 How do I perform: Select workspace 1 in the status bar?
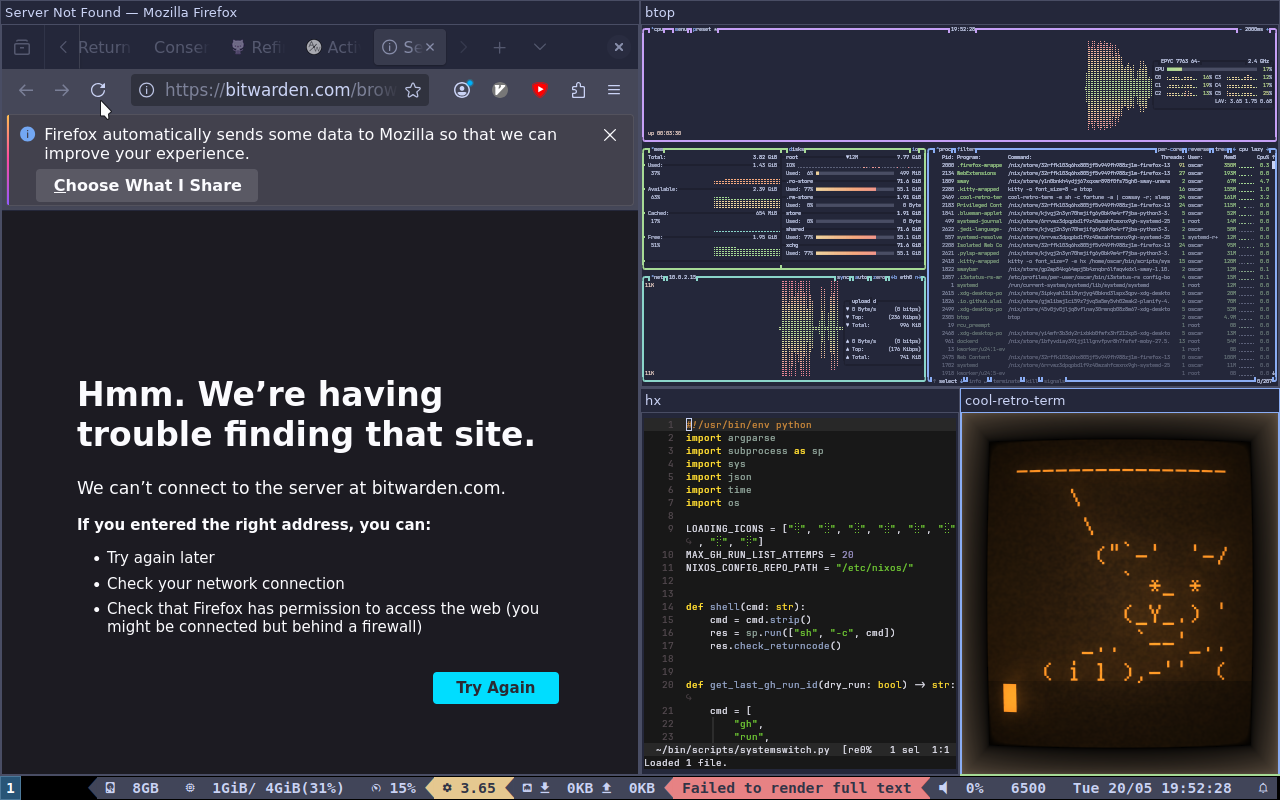[x=10, y=788]
